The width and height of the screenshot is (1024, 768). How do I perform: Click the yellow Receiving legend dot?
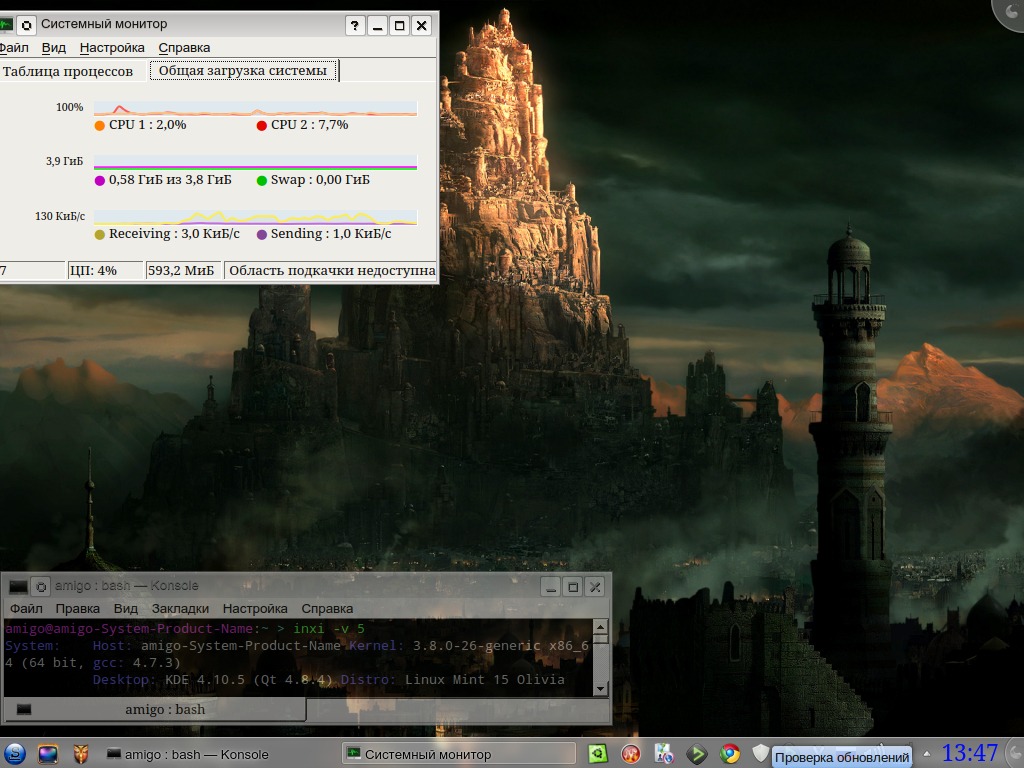point(100,234)
